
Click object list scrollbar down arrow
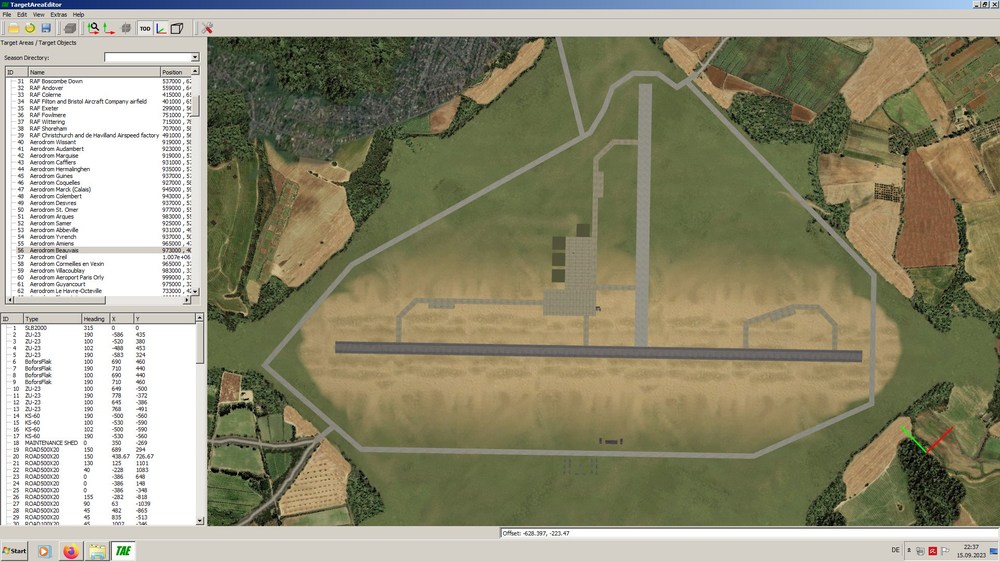(x=200, y=521)
